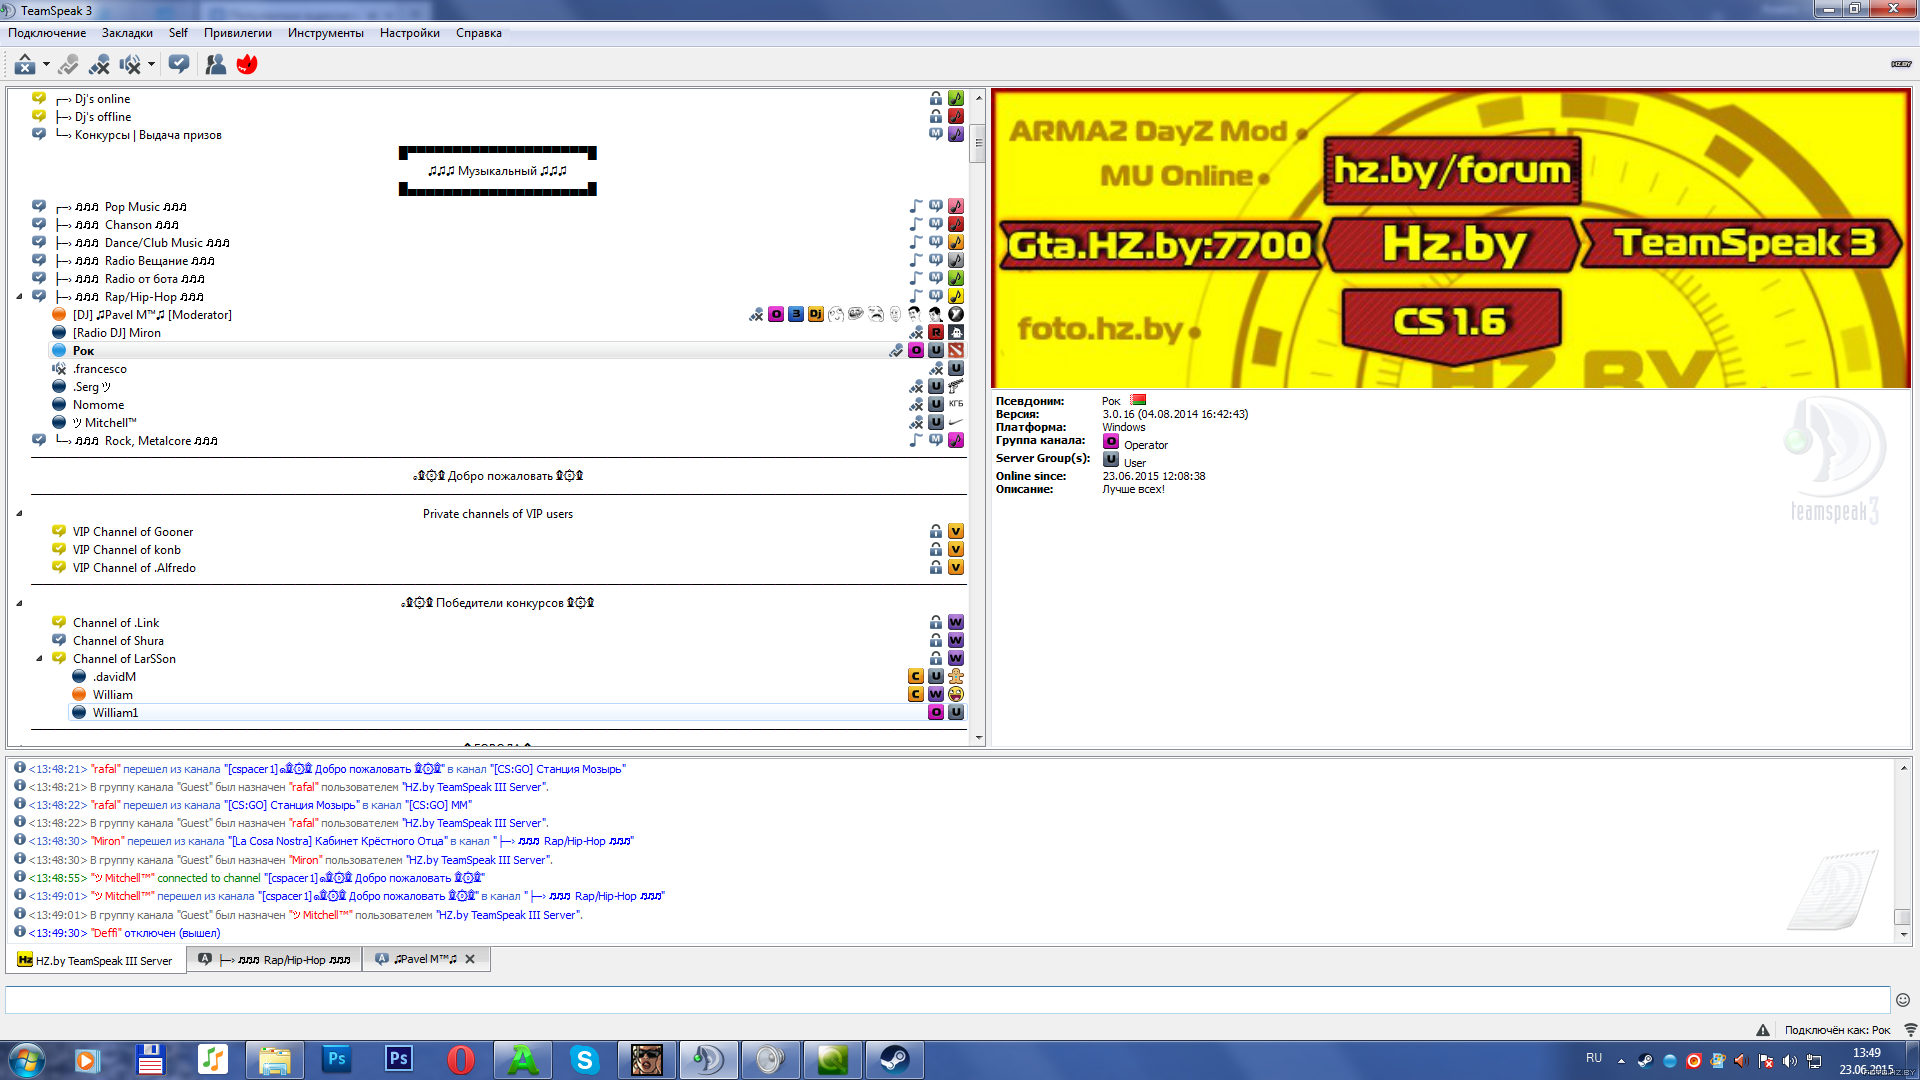Open Skype from the taskbar
Image resolution: width=1920 pixels, height=1080 pixels.
585,1060
